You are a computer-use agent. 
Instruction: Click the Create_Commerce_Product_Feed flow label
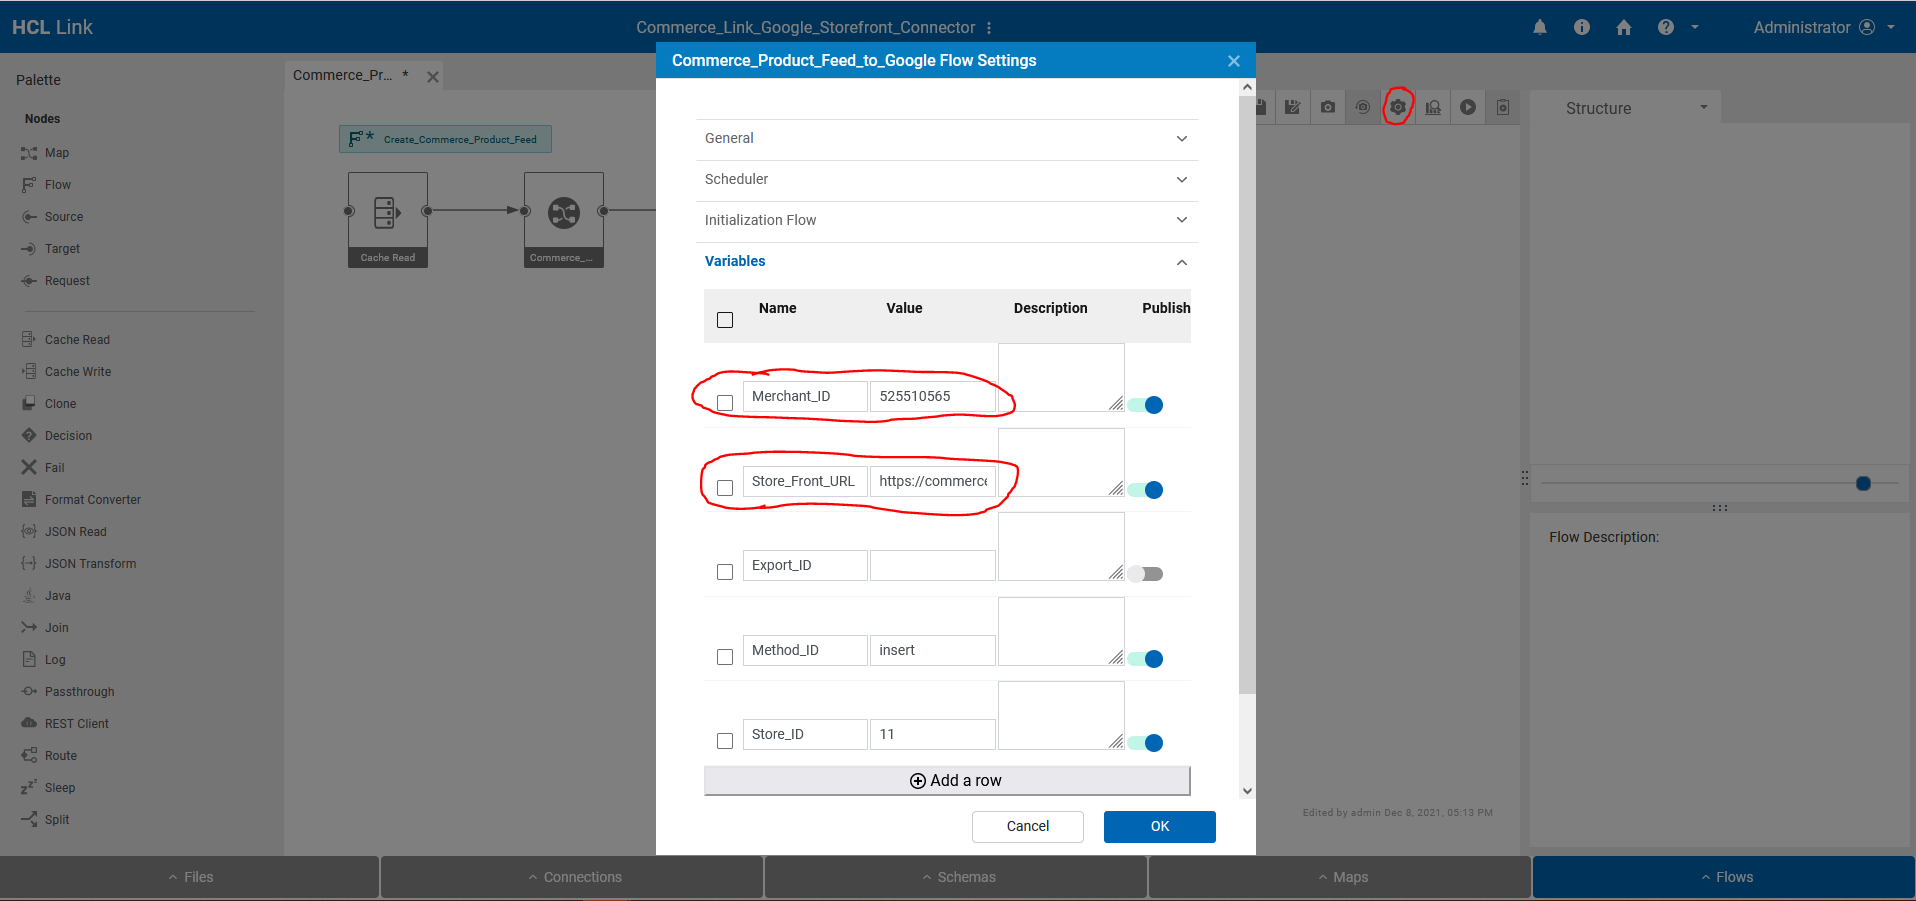(x=445, y=139)
